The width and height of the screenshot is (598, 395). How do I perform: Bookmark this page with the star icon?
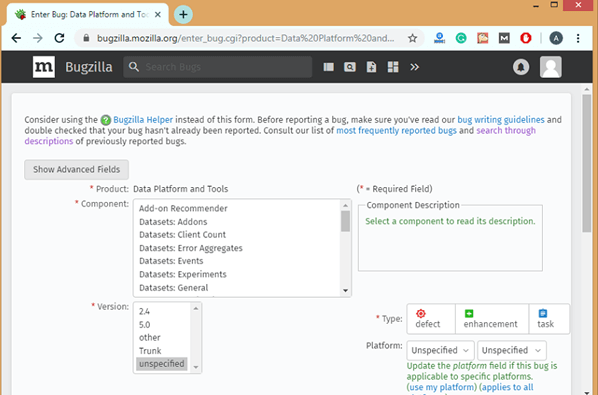coord(412,38)
